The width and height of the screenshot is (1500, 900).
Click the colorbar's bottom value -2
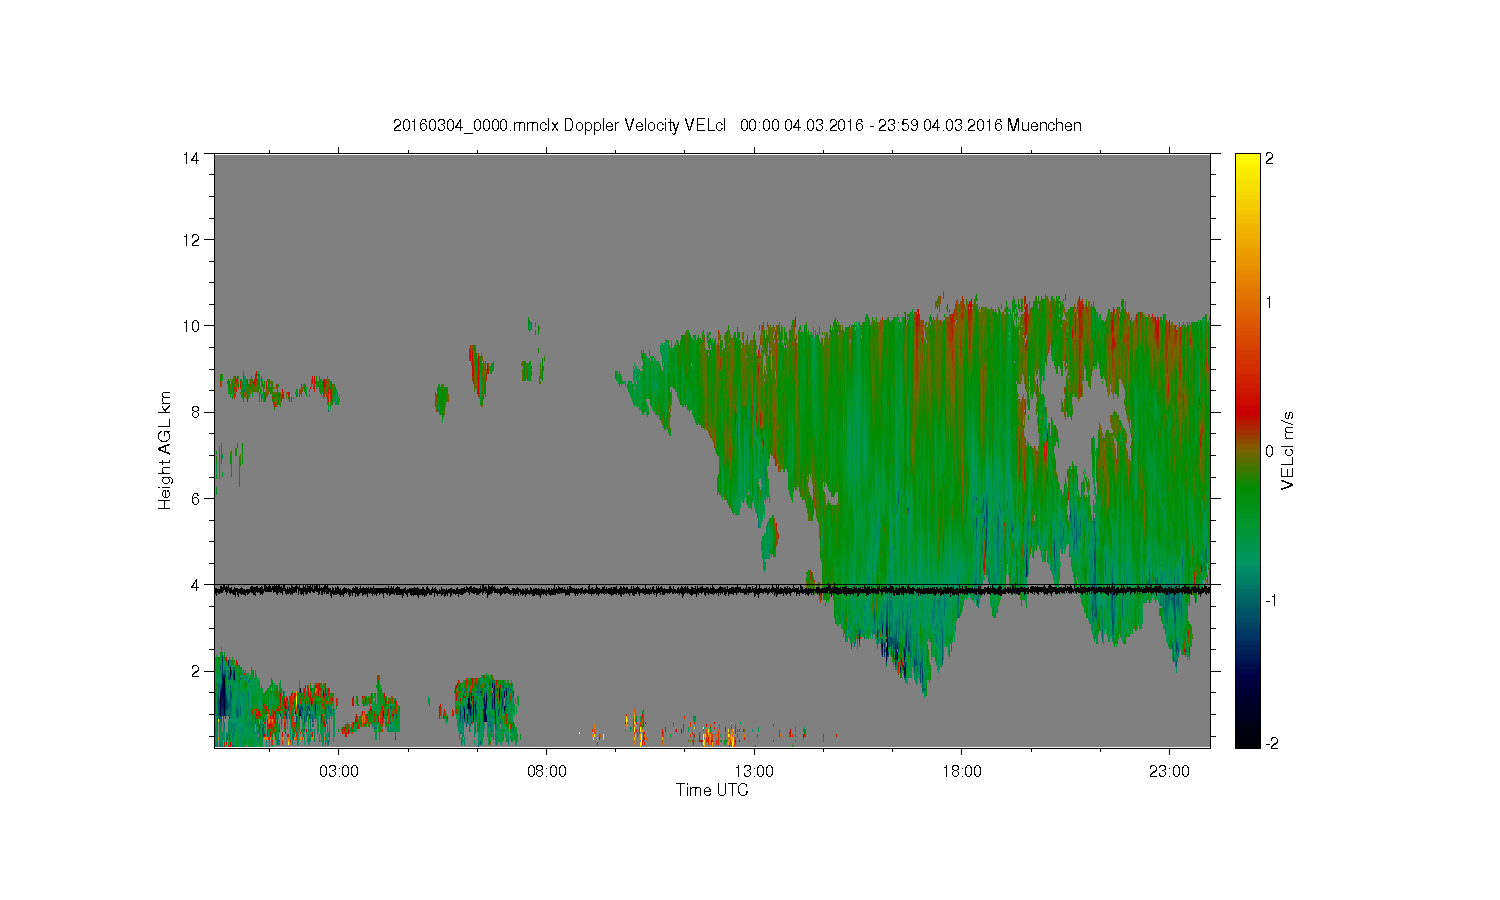point(1271,743)
